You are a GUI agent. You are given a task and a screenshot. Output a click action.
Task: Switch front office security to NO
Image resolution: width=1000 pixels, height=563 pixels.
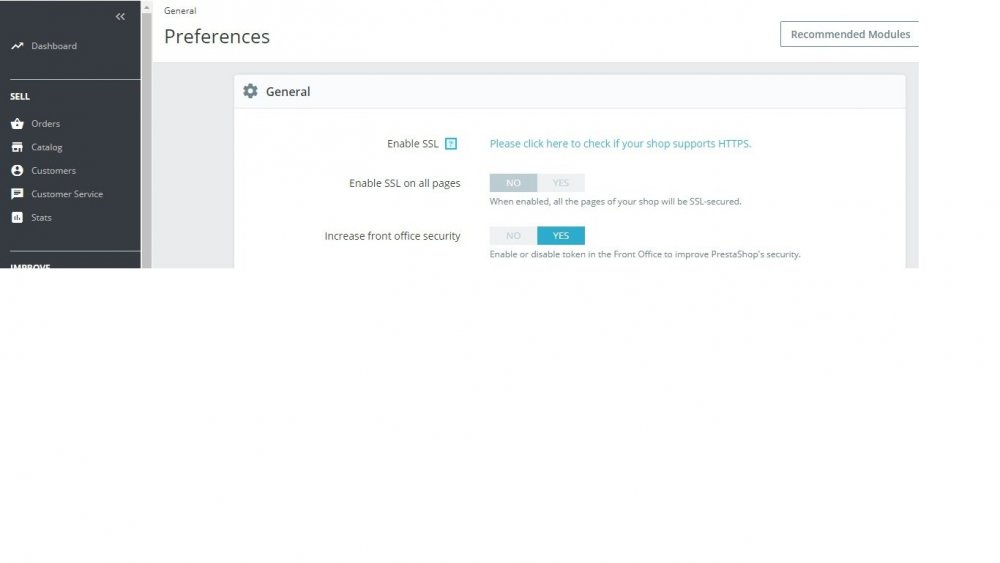click(x=513, y=236)
